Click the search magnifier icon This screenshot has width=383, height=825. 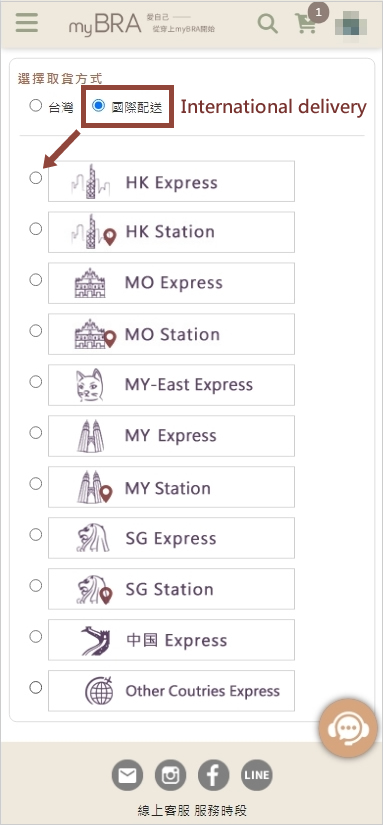click(x=268, y=24)
